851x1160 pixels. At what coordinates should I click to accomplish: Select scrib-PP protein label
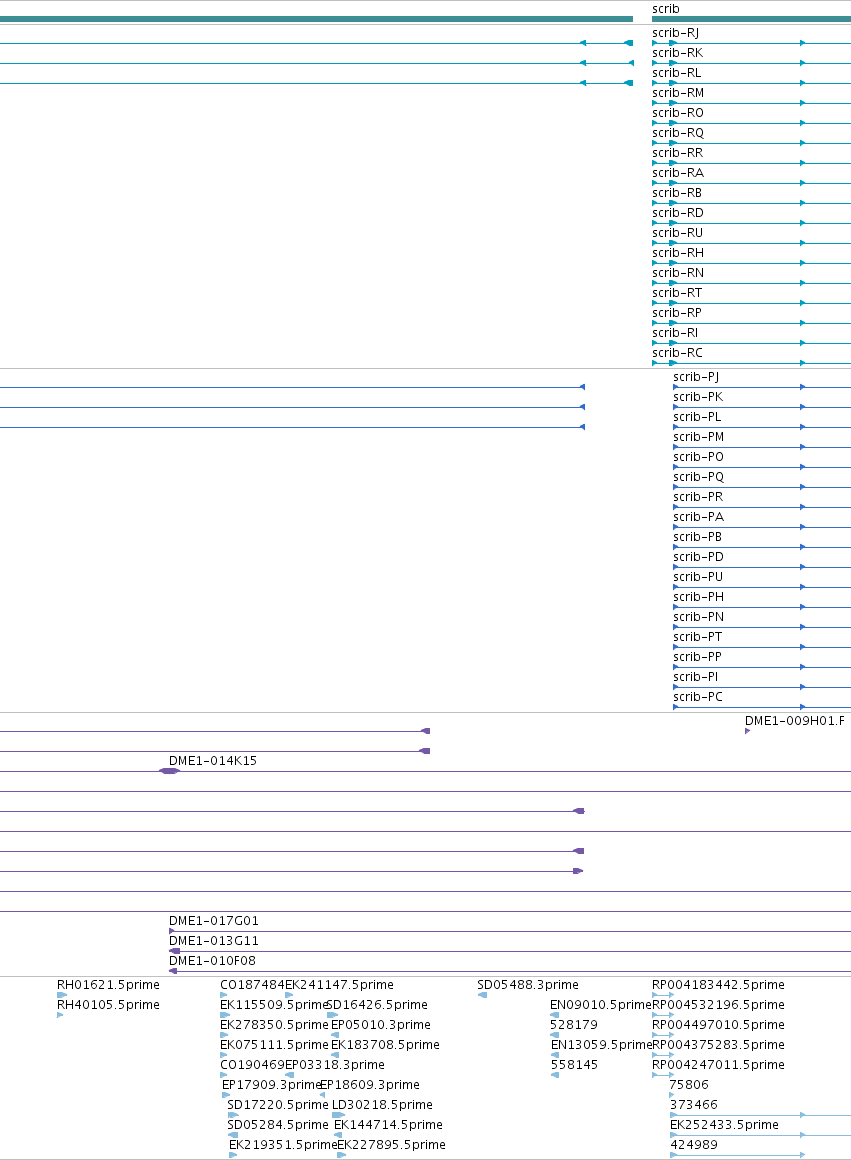coord(697,656)
